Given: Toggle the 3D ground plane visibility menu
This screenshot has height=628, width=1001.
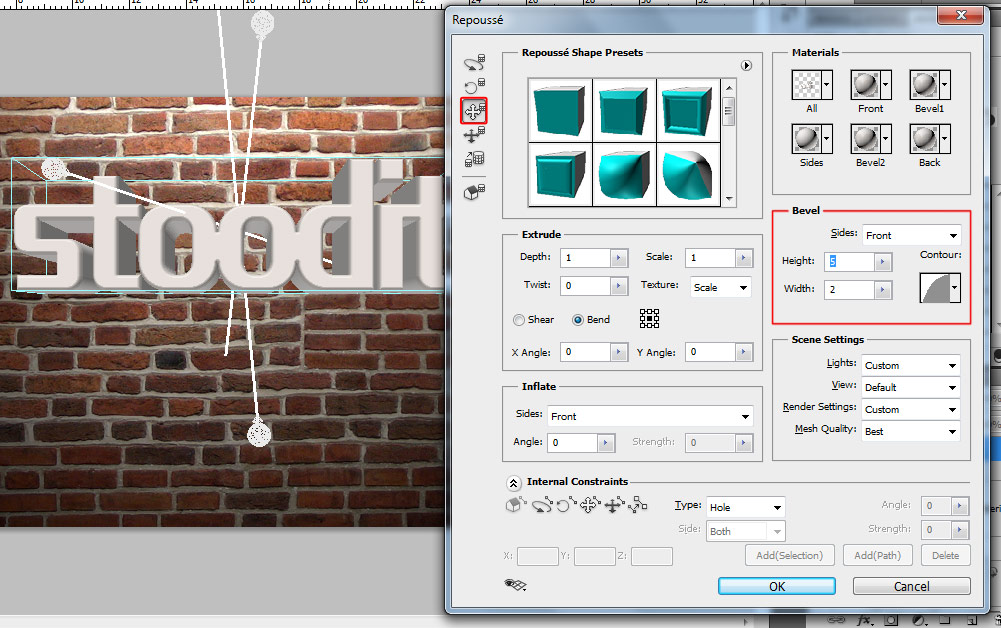Looking at the screenshot, I should tap(515, 585).
